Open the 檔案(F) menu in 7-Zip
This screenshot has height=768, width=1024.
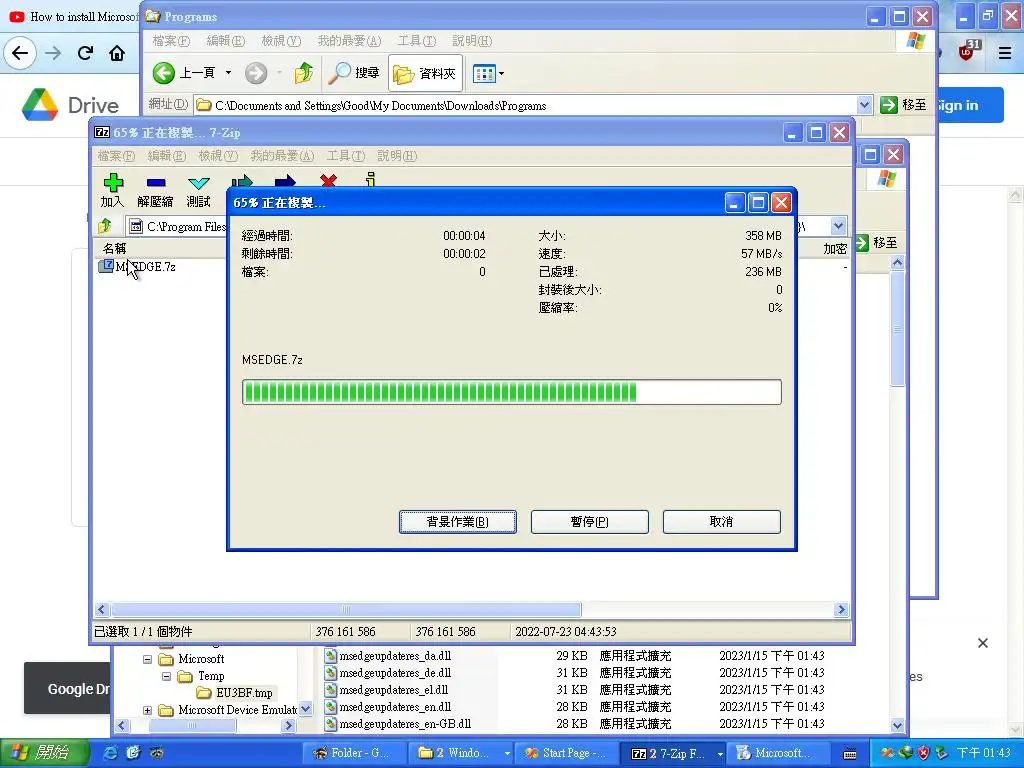pos(116,155)
